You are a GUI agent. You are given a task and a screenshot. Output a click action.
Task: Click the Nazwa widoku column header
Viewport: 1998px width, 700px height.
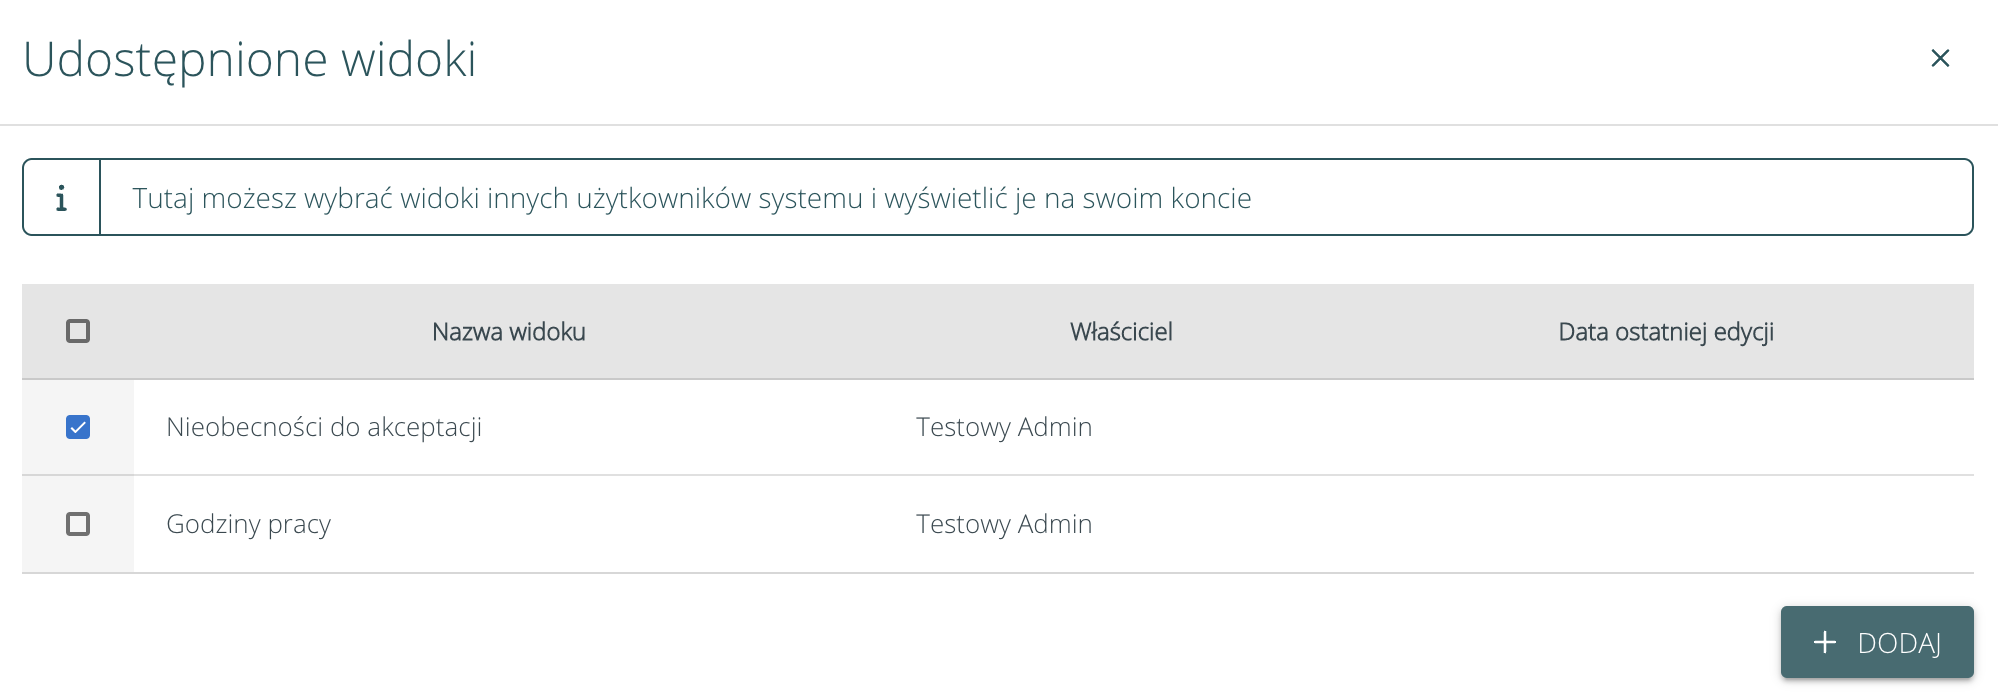pyautogui.click(x=508, y=332)
